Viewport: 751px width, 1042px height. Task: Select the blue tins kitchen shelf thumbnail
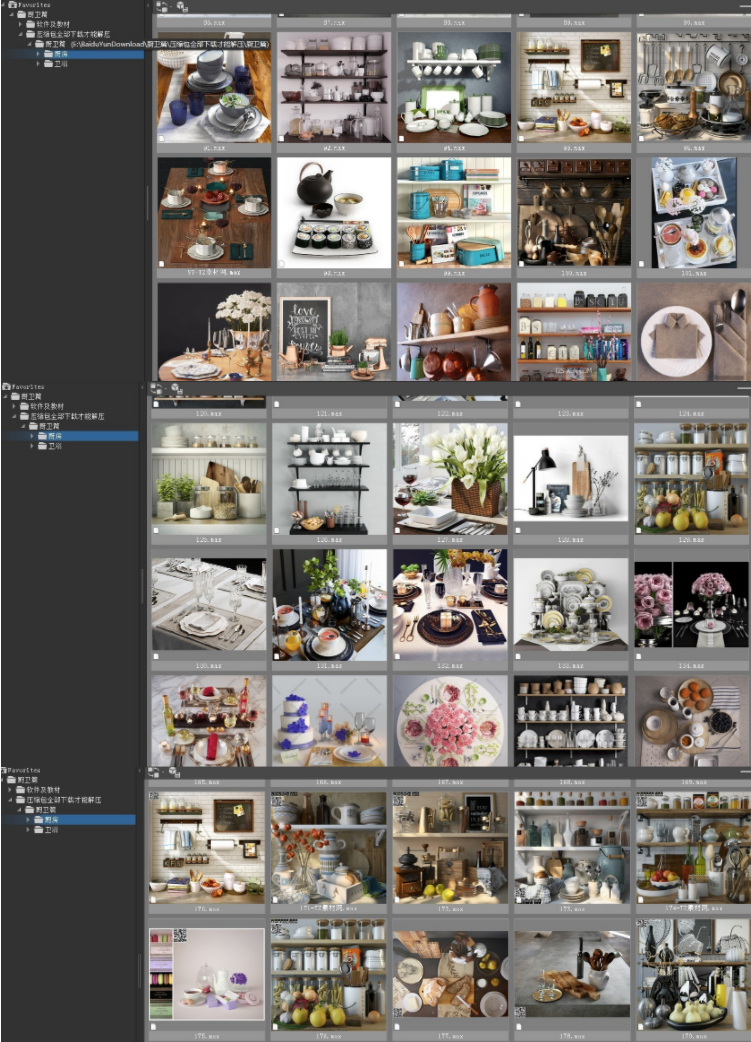(x=454, y=213)
